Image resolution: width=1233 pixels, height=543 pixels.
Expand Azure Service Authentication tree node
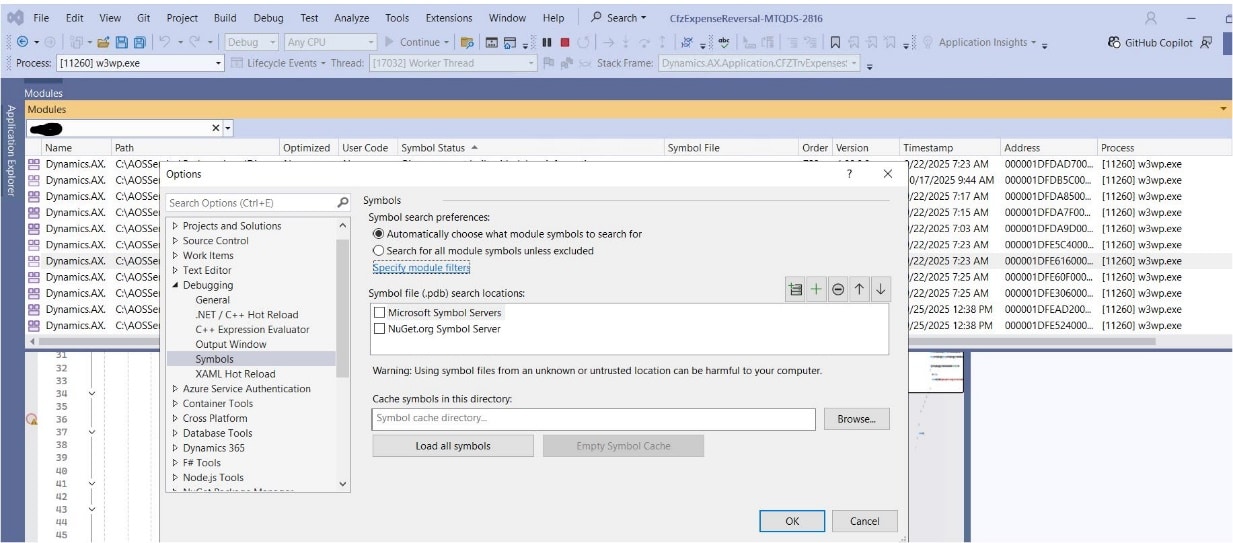(176, 389)
